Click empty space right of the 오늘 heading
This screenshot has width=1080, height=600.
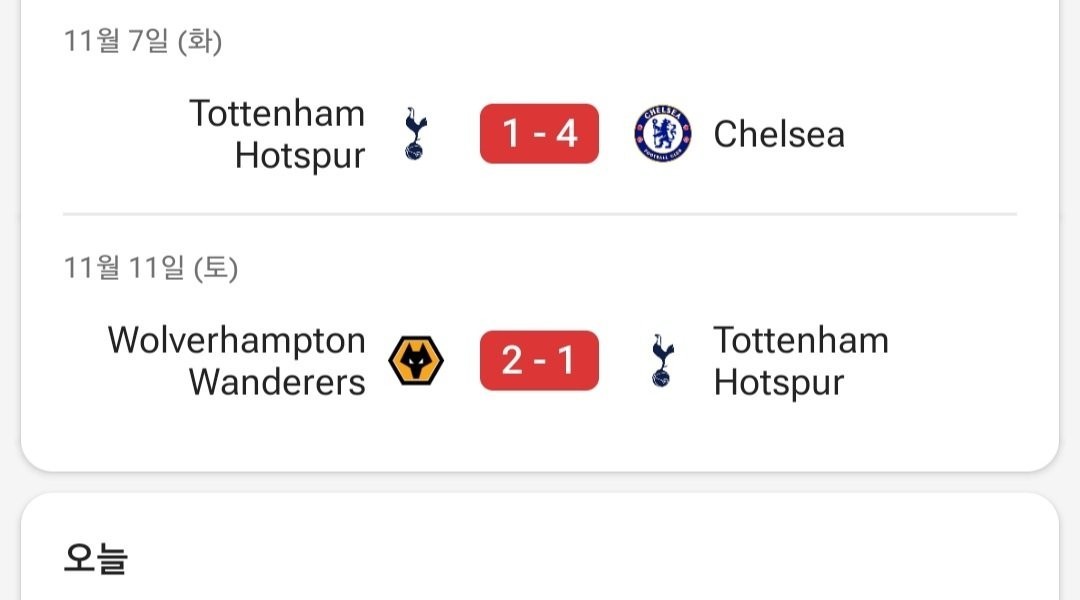pos(600,557)
